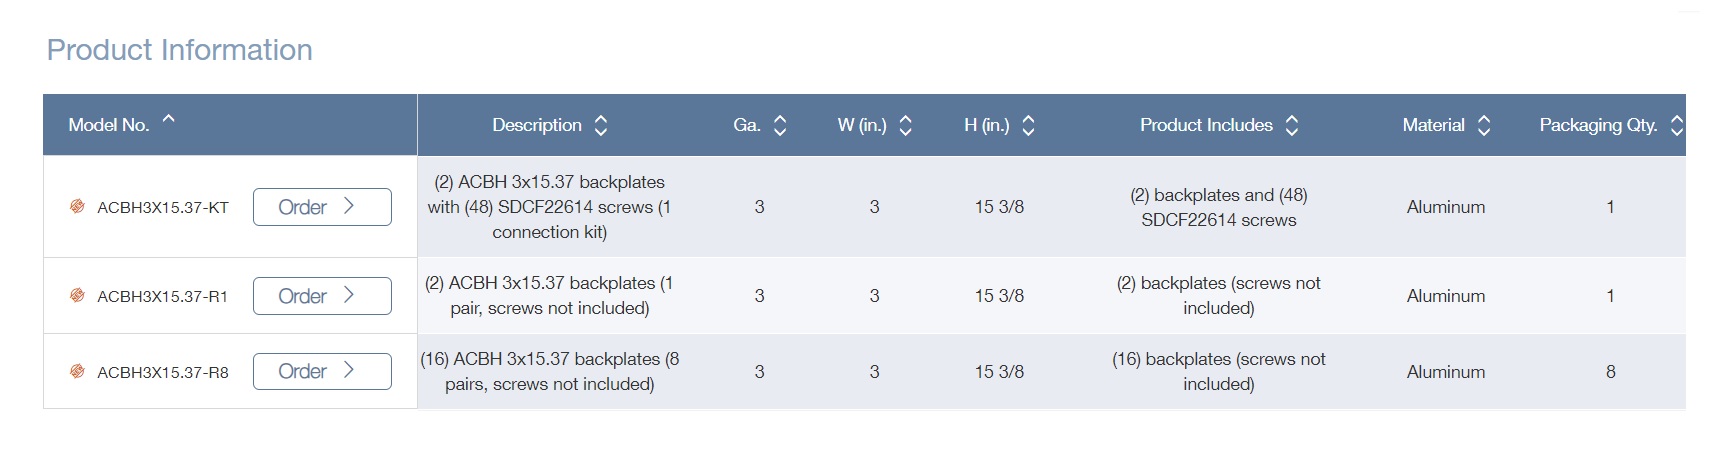The image size is (1726, 469).
Task: Click the Ga. column sort icon
Action: (x=780, y=126)
